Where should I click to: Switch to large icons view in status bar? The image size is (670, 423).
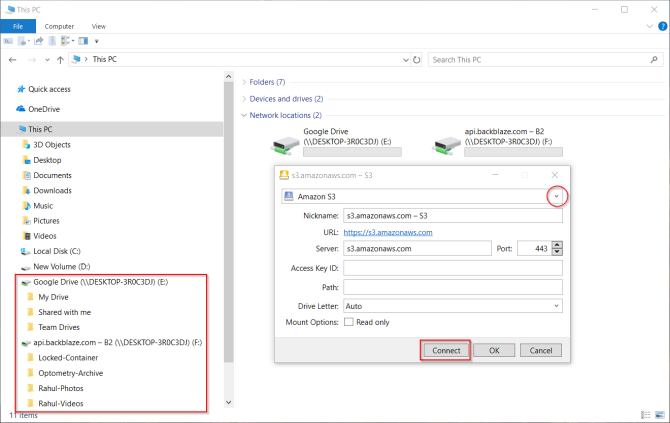[660, 415]
